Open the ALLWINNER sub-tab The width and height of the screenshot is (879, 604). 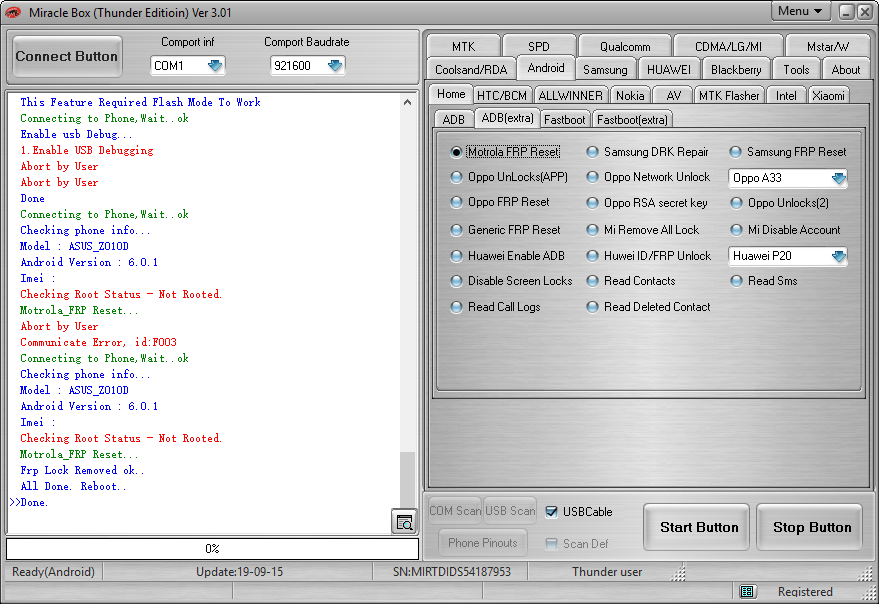tap(570, 95)
